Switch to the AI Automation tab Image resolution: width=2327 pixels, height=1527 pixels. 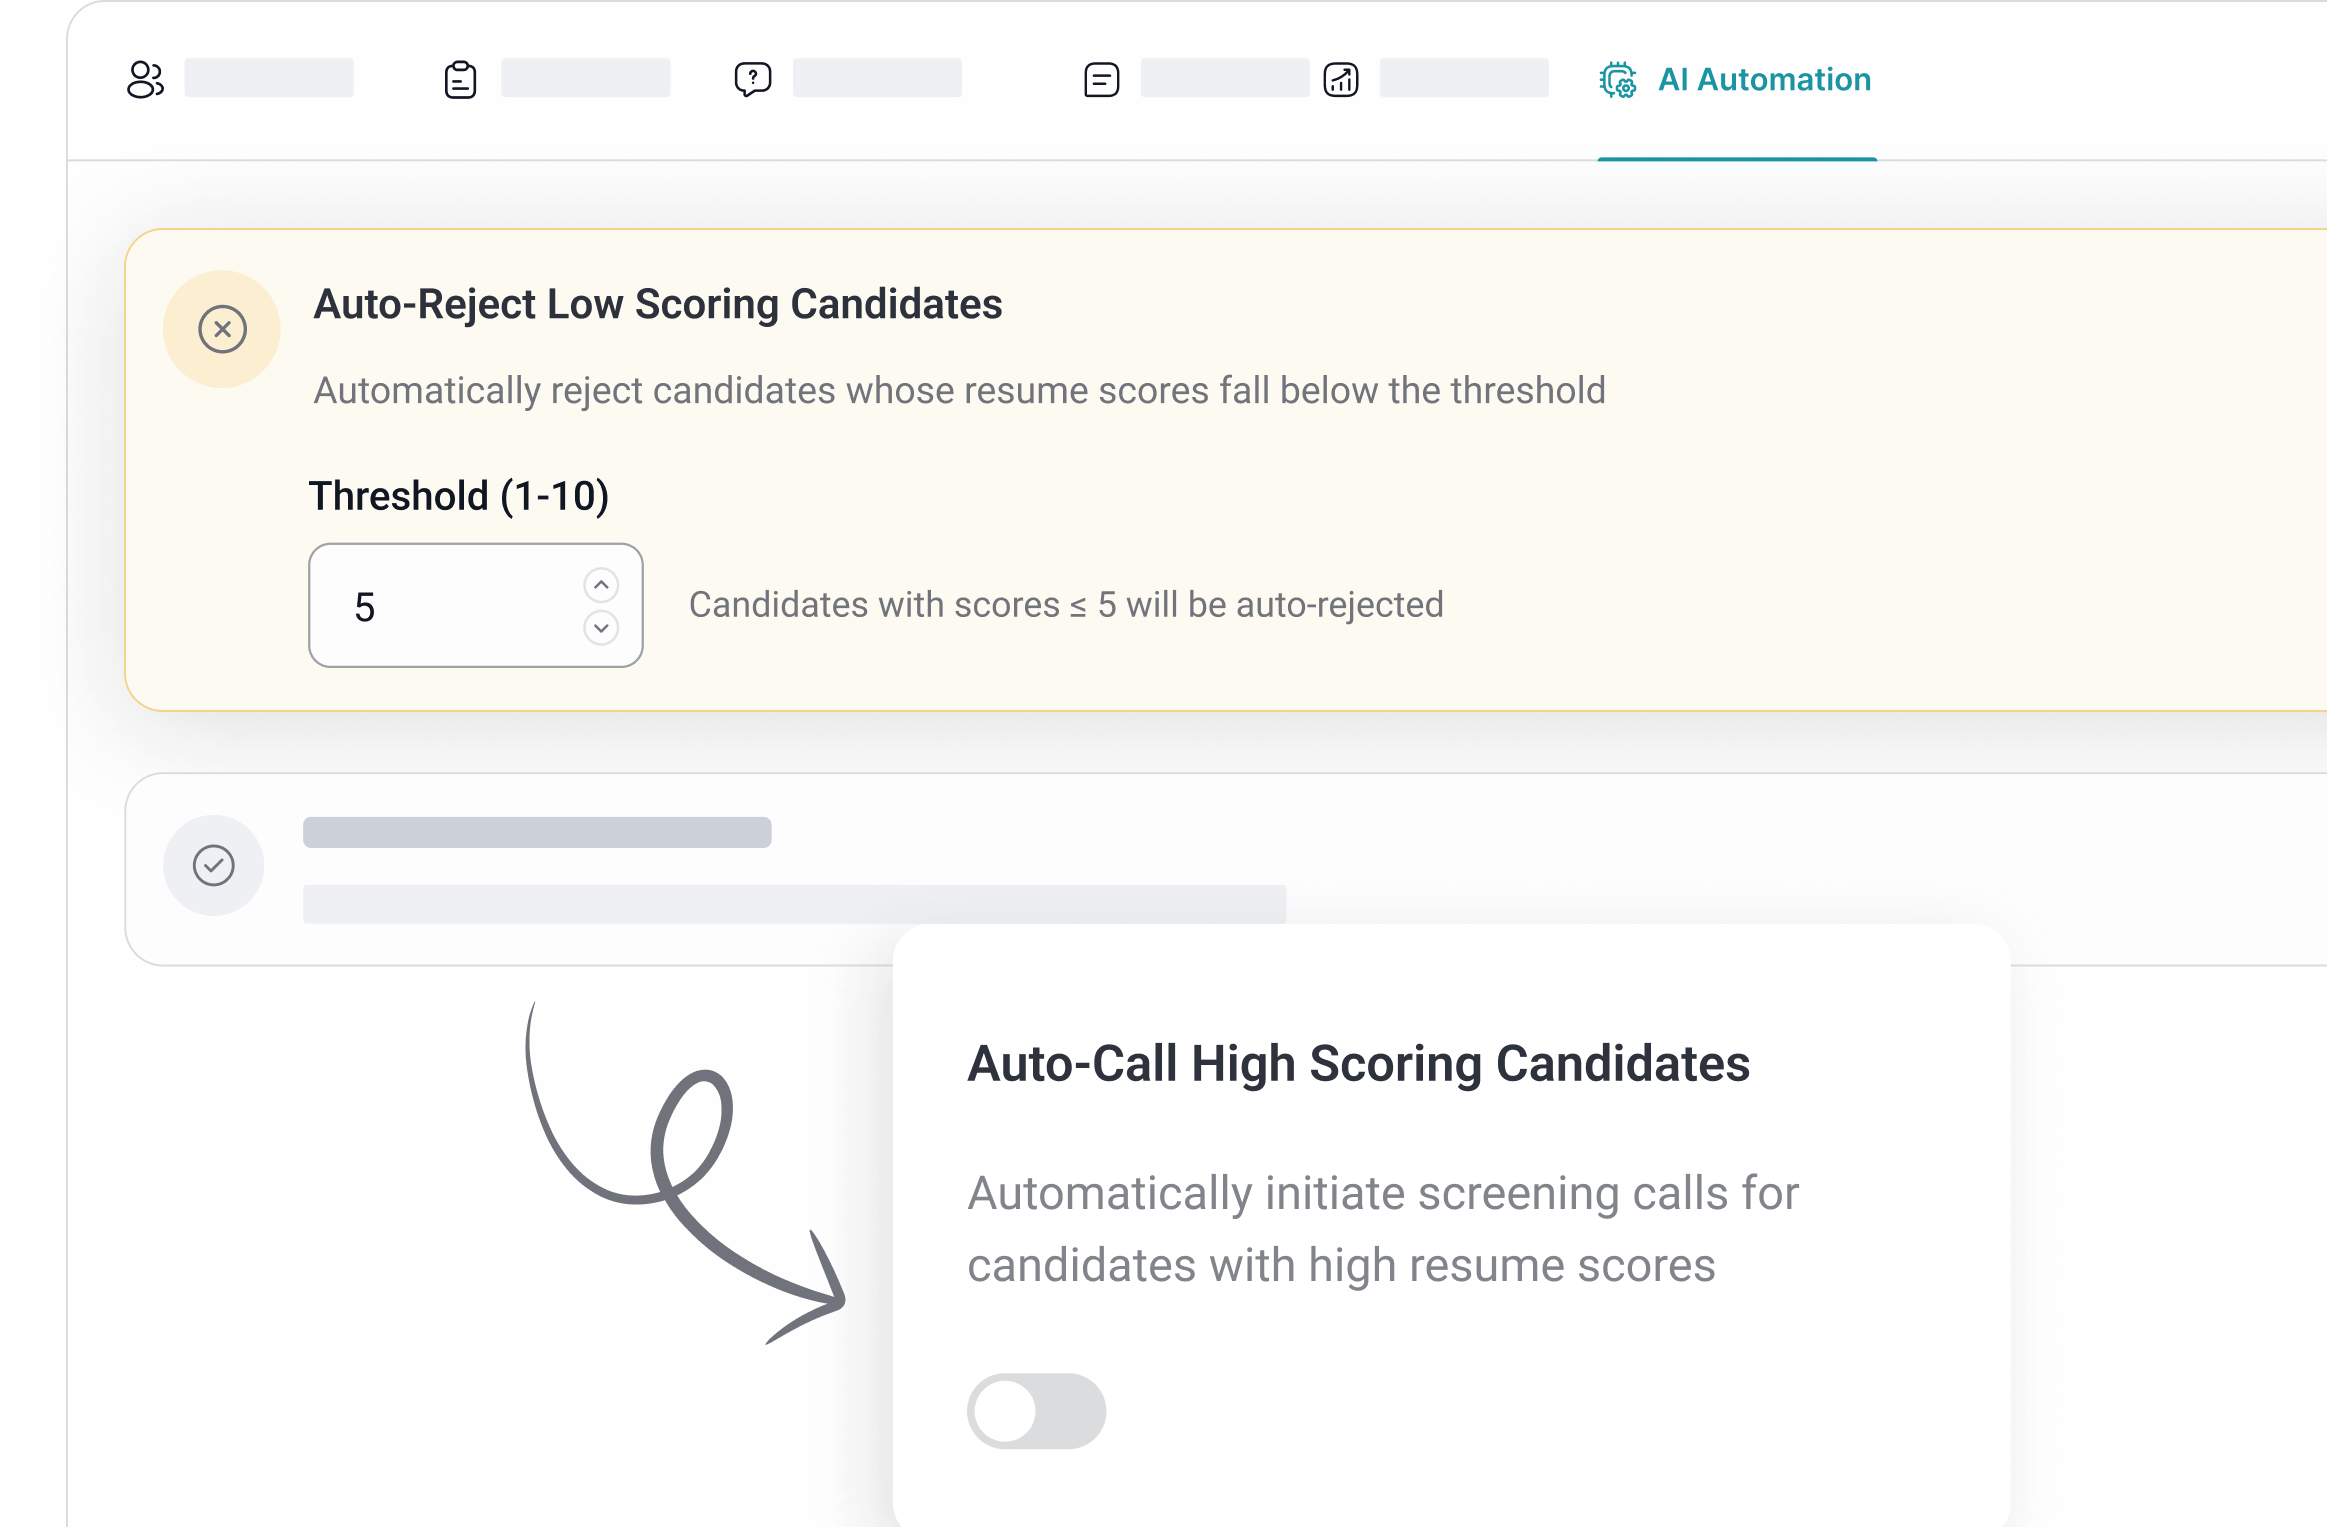1765,80
